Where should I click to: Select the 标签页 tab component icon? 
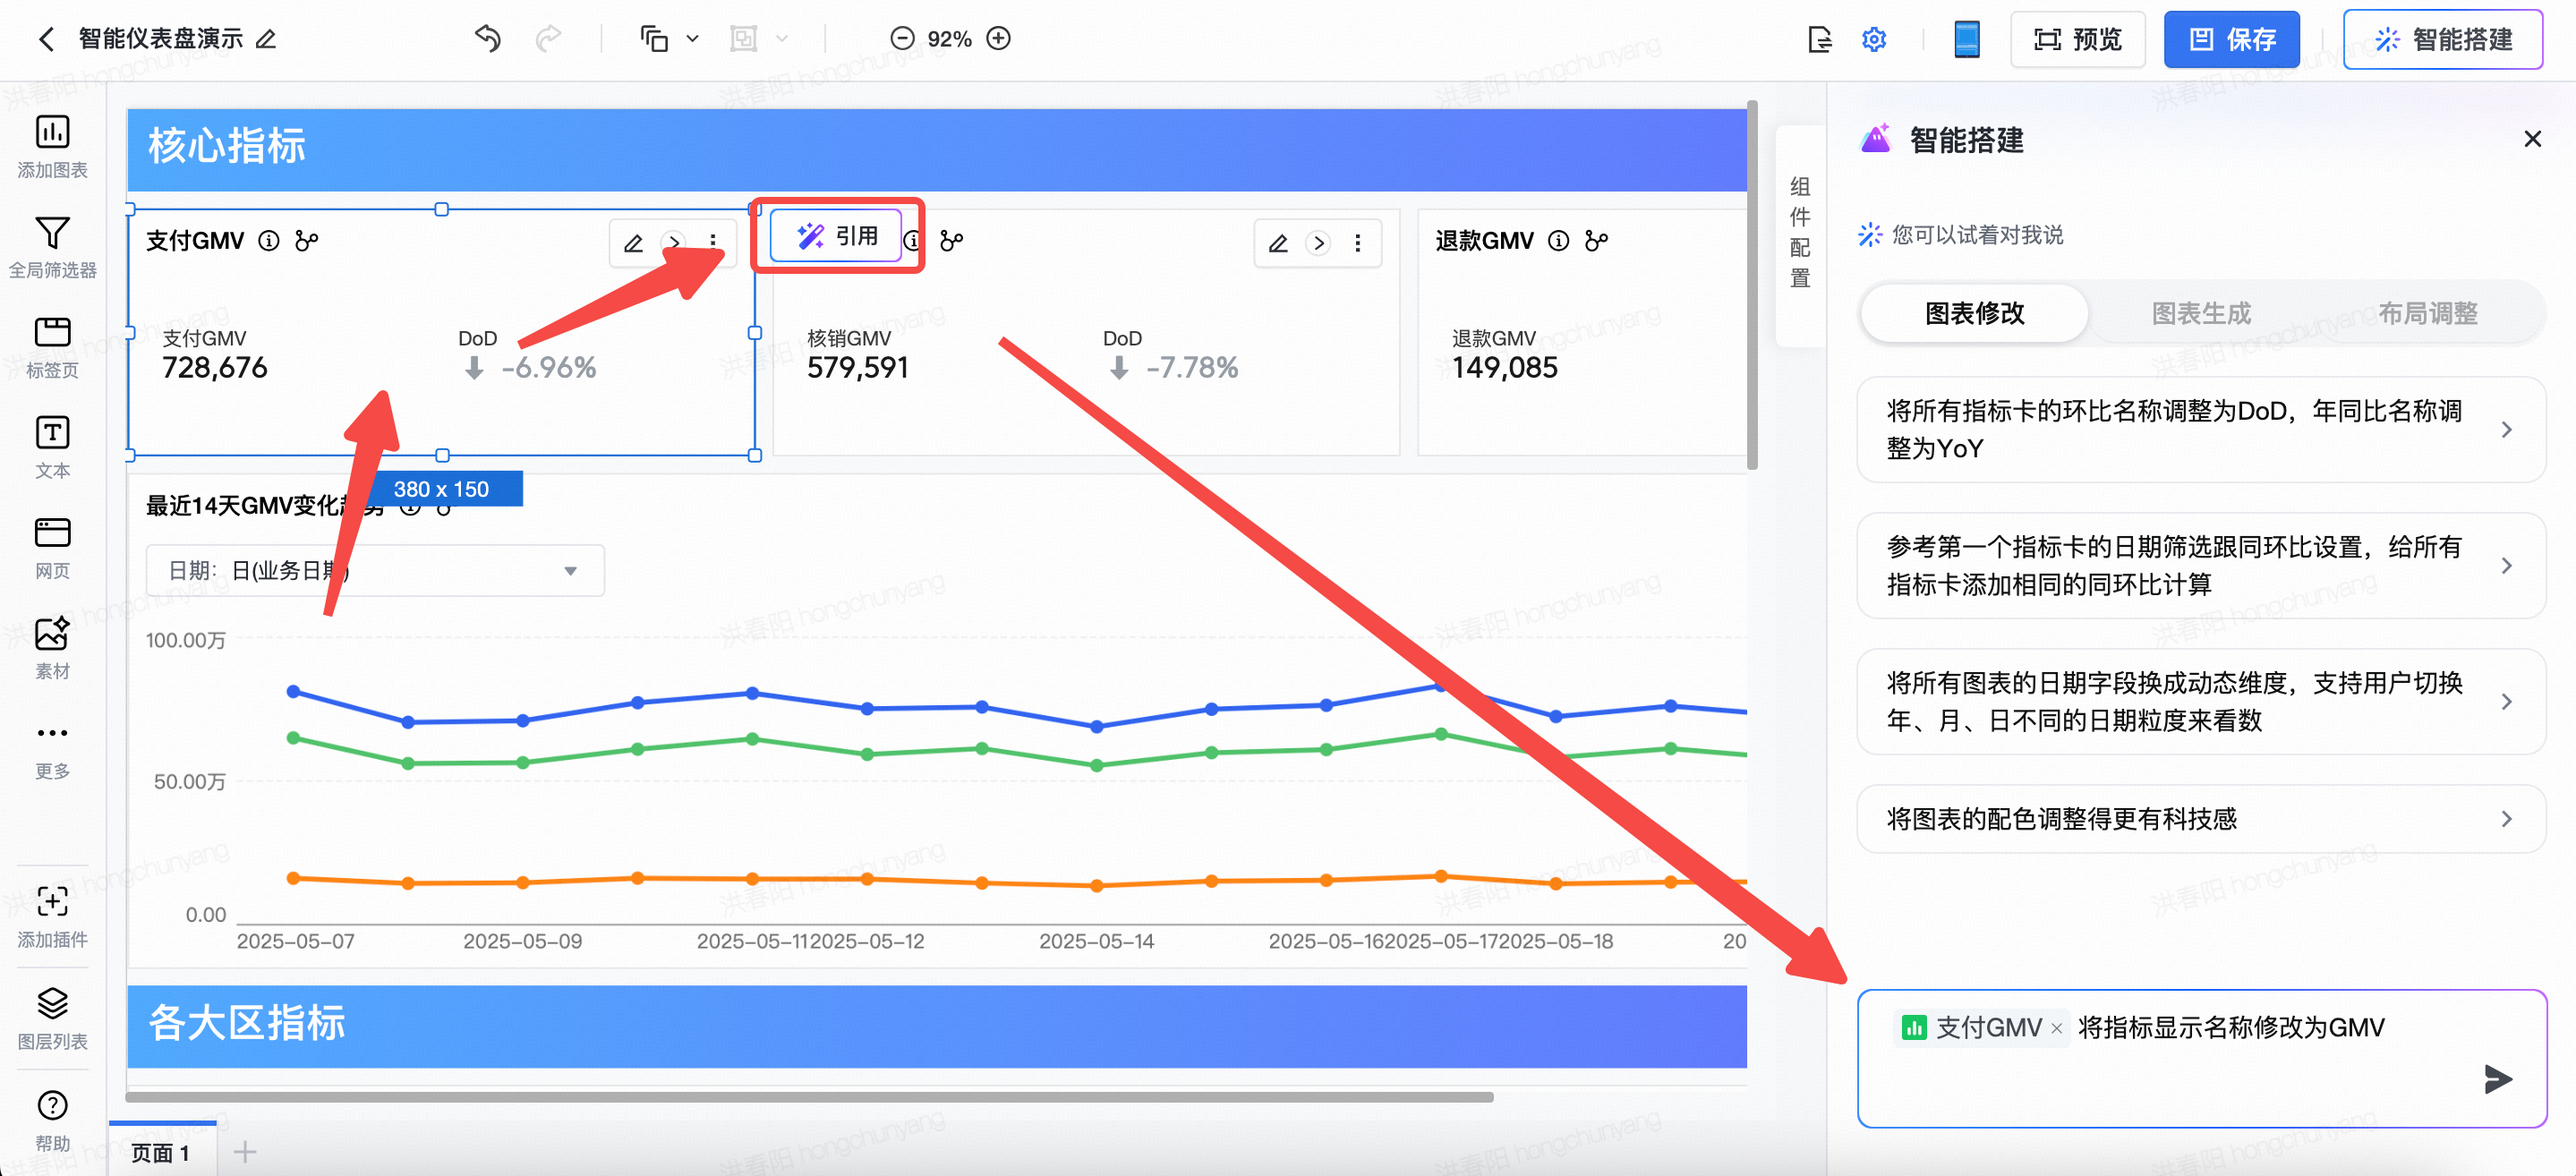[x=52, y=334]
